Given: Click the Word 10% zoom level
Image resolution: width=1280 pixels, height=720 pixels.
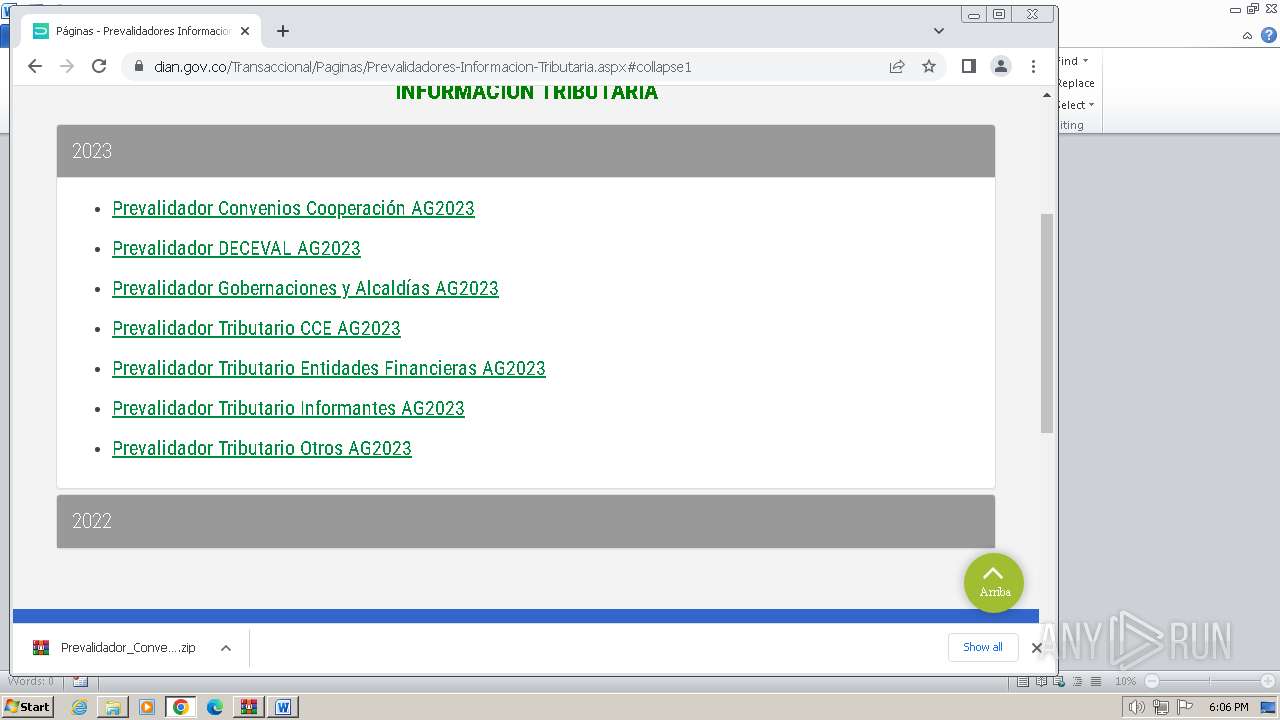Looking at the screenshot, I should click(x=1126, y=681).
